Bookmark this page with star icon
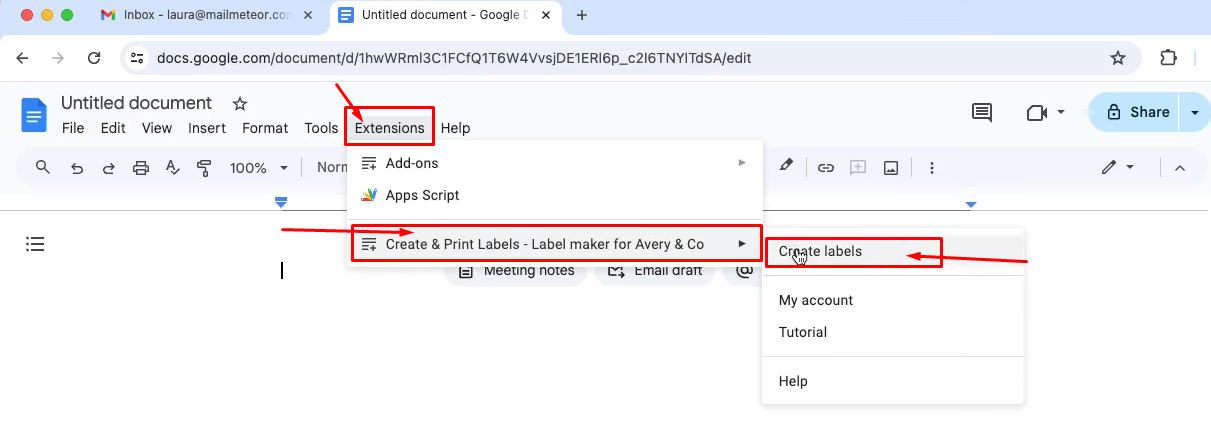The height and width of the screenshot is (447, 1211). click(x=1118, y=58)
